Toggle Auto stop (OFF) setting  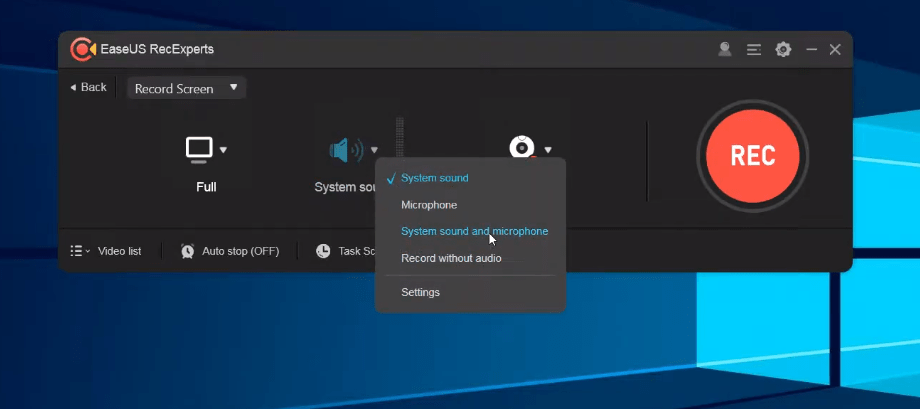pyautogui.click(x=241, y=251)
